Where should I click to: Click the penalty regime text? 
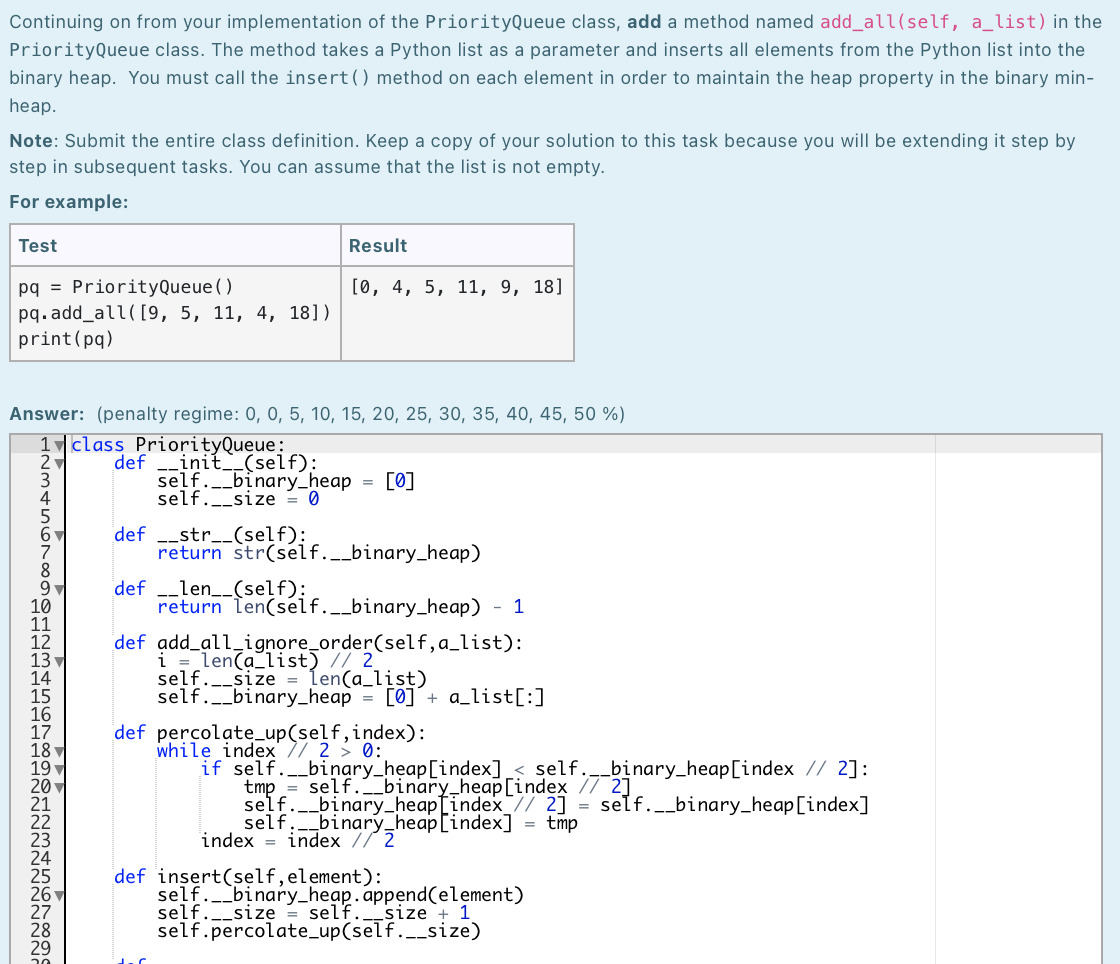361,414
